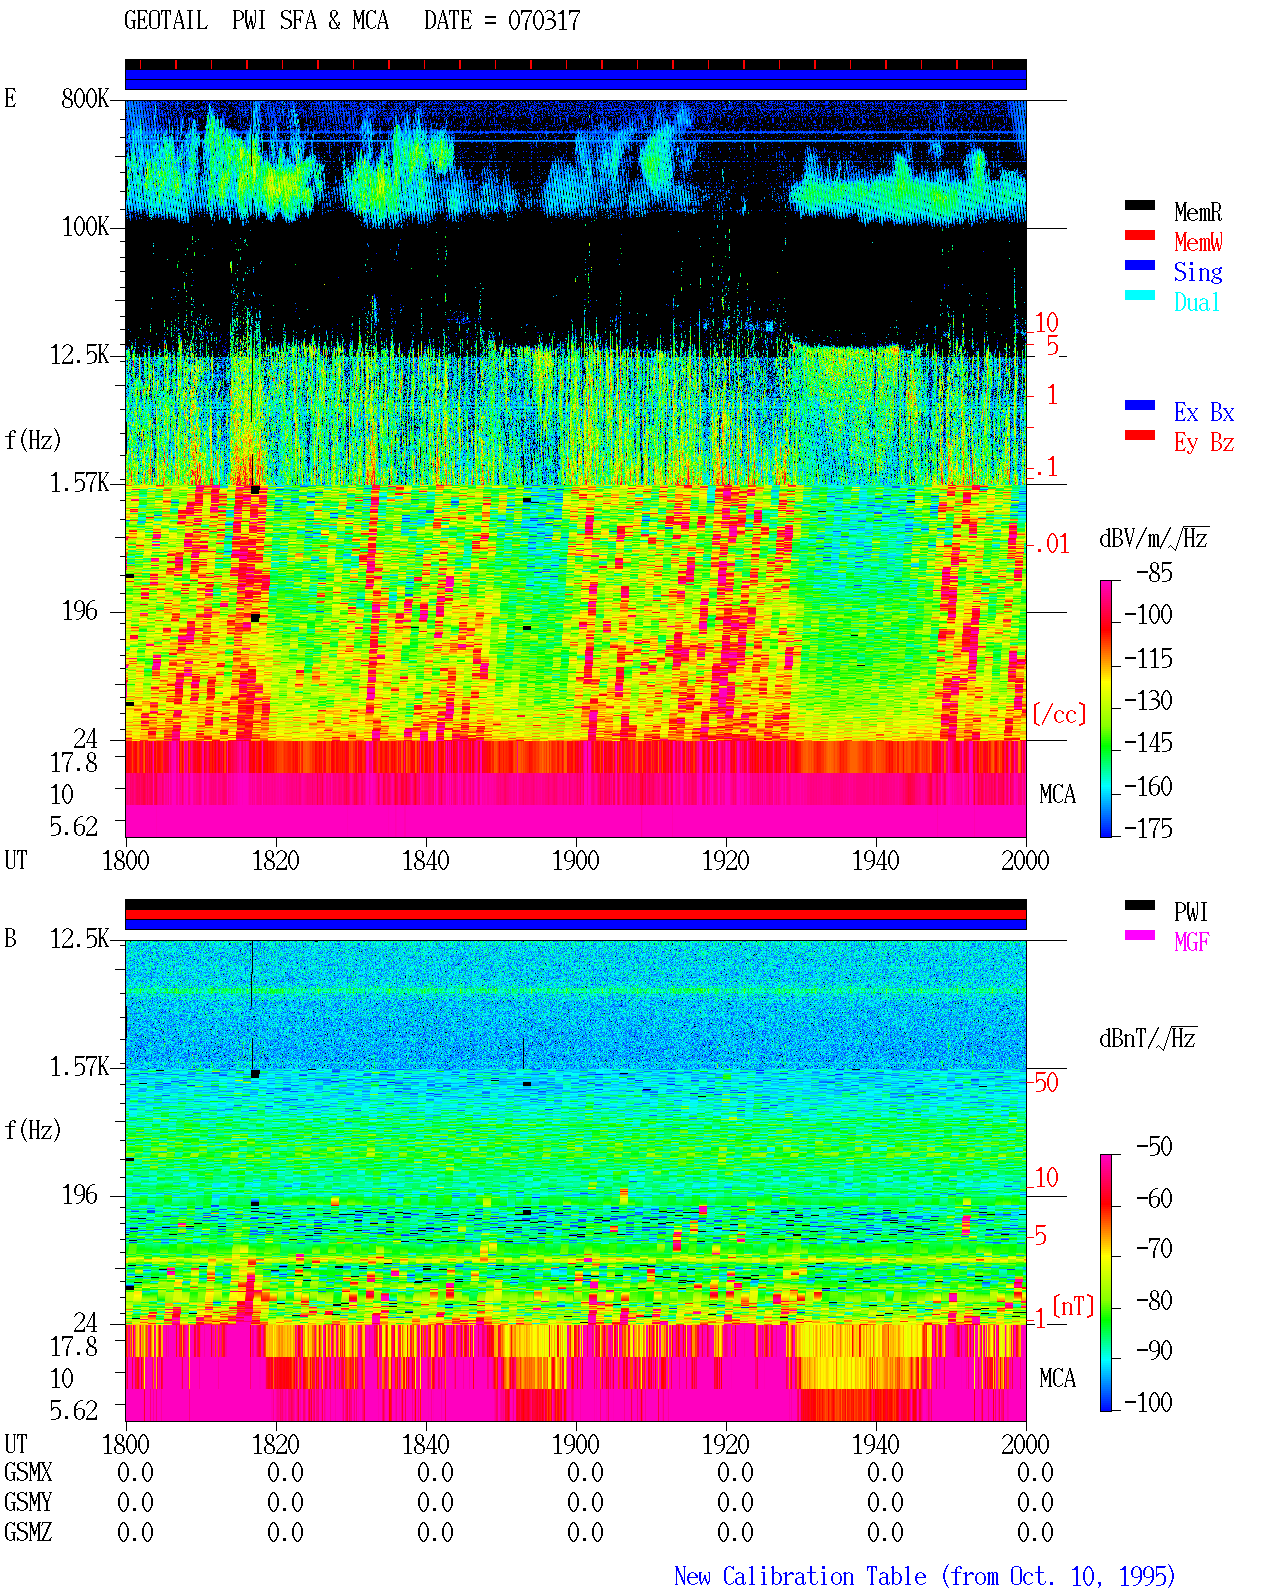Click the plot title 'GEOTAIL PWI SFA & MCA'

[256, 21]
